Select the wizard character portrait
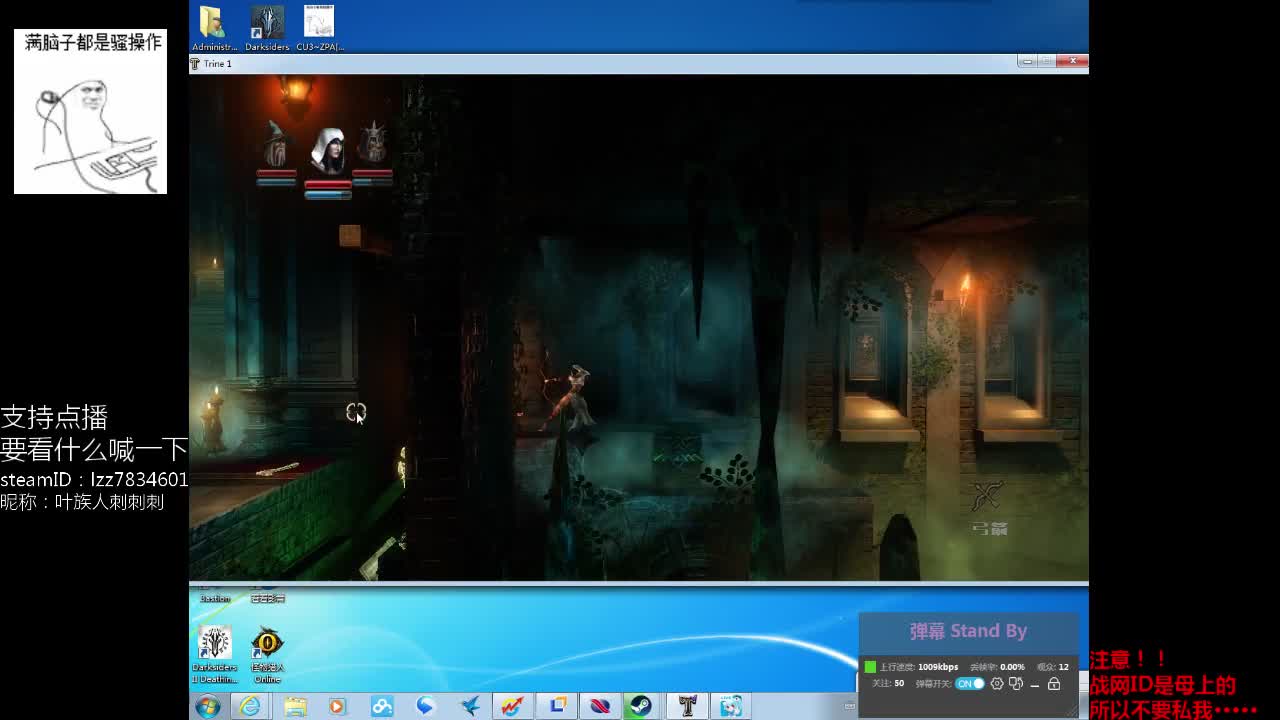The height and width of the screenshot is (720, 1280). pos(276,145)
